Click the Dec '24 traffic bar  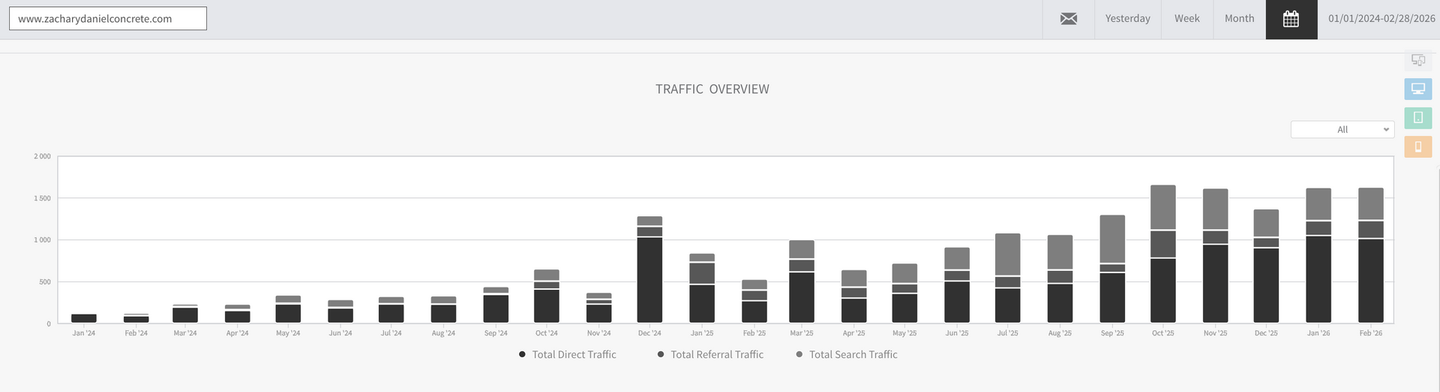point(650,270)
